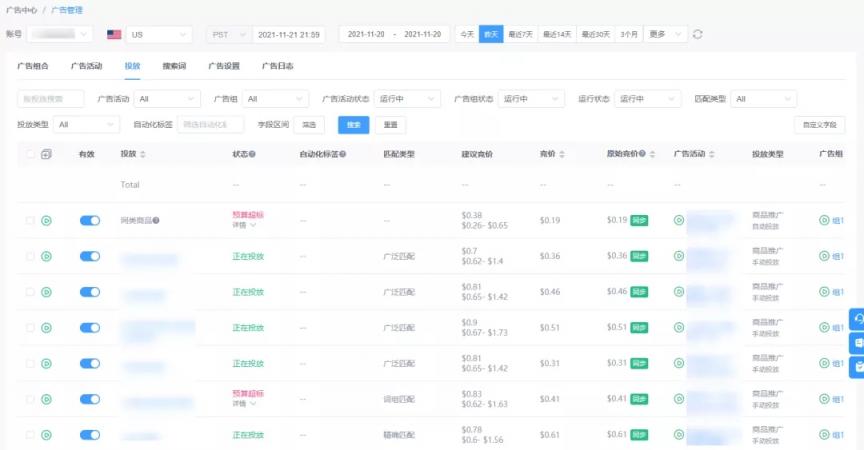Viewport: 864px width, 450px height.
Task: Open the message floating icon on right edge
Action: click(857, 343)
